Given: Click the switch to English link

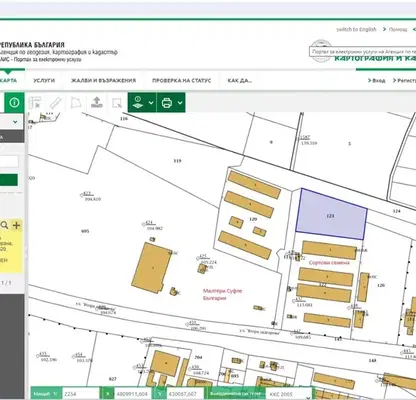Looking at the screenshot, I should pos(356,29).
